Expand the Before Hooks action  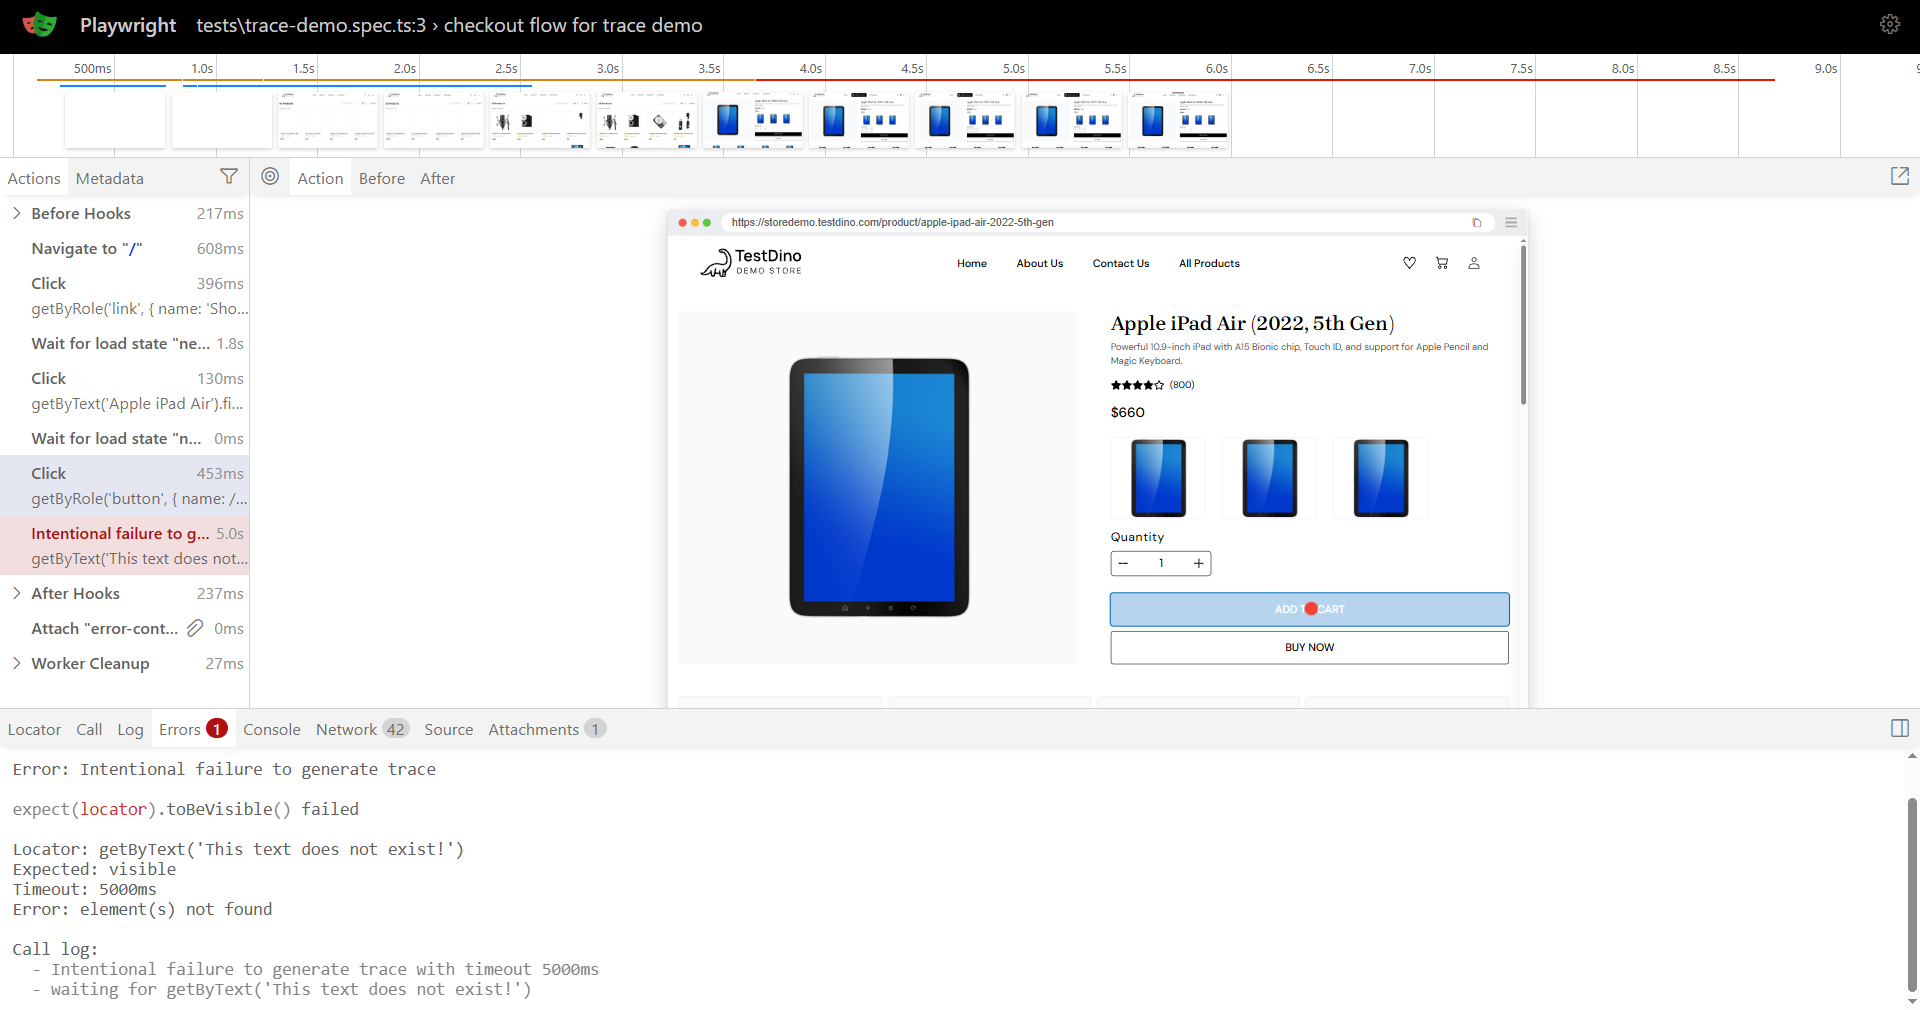point(17,213)
